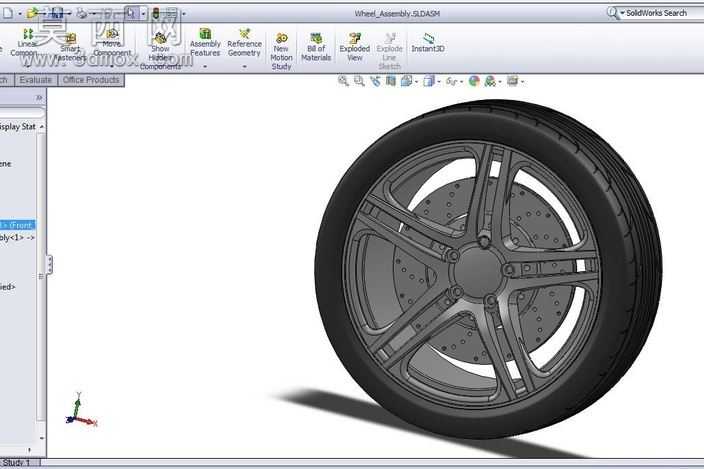This screenshot has width=704, height=469.
Task: Open the Reference Geometry tool
Action: 244,43
